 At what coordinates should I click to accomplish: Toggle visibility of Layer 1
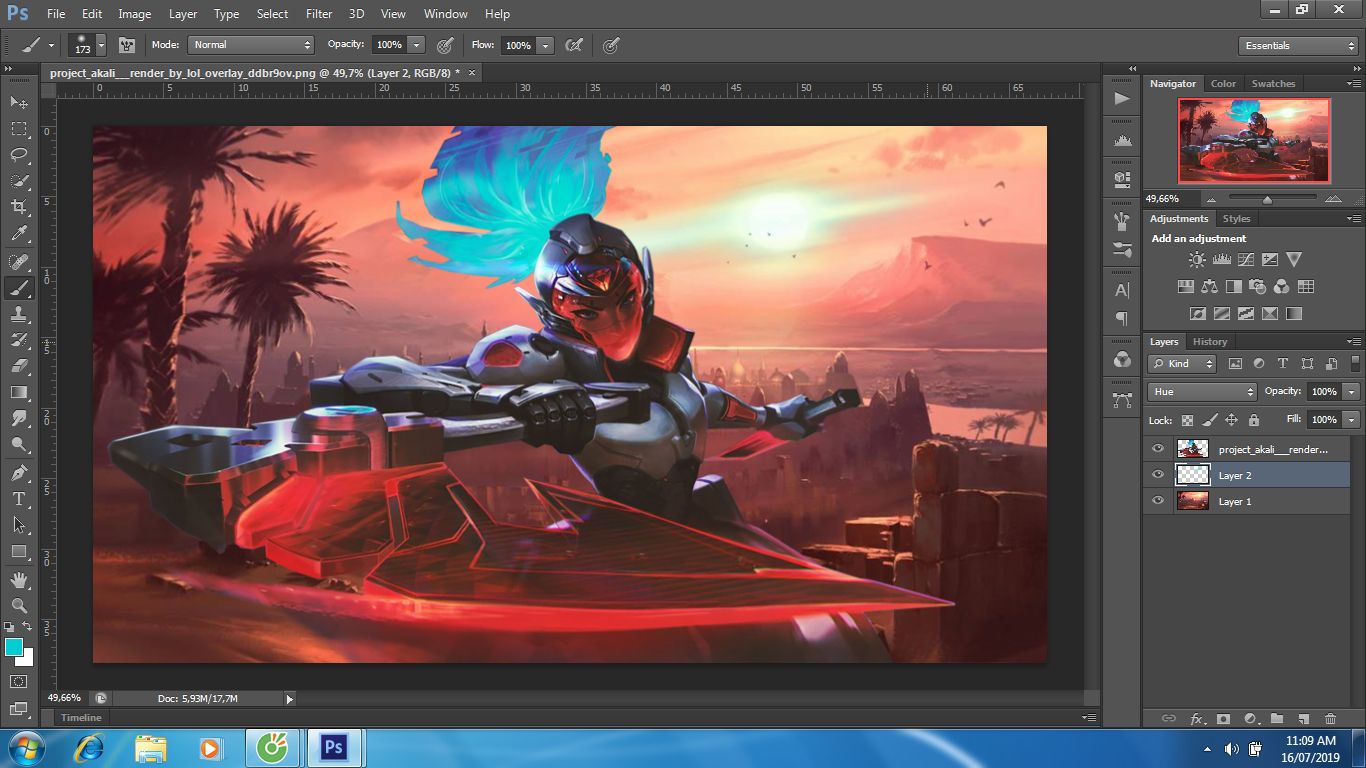pos(1158,501)
